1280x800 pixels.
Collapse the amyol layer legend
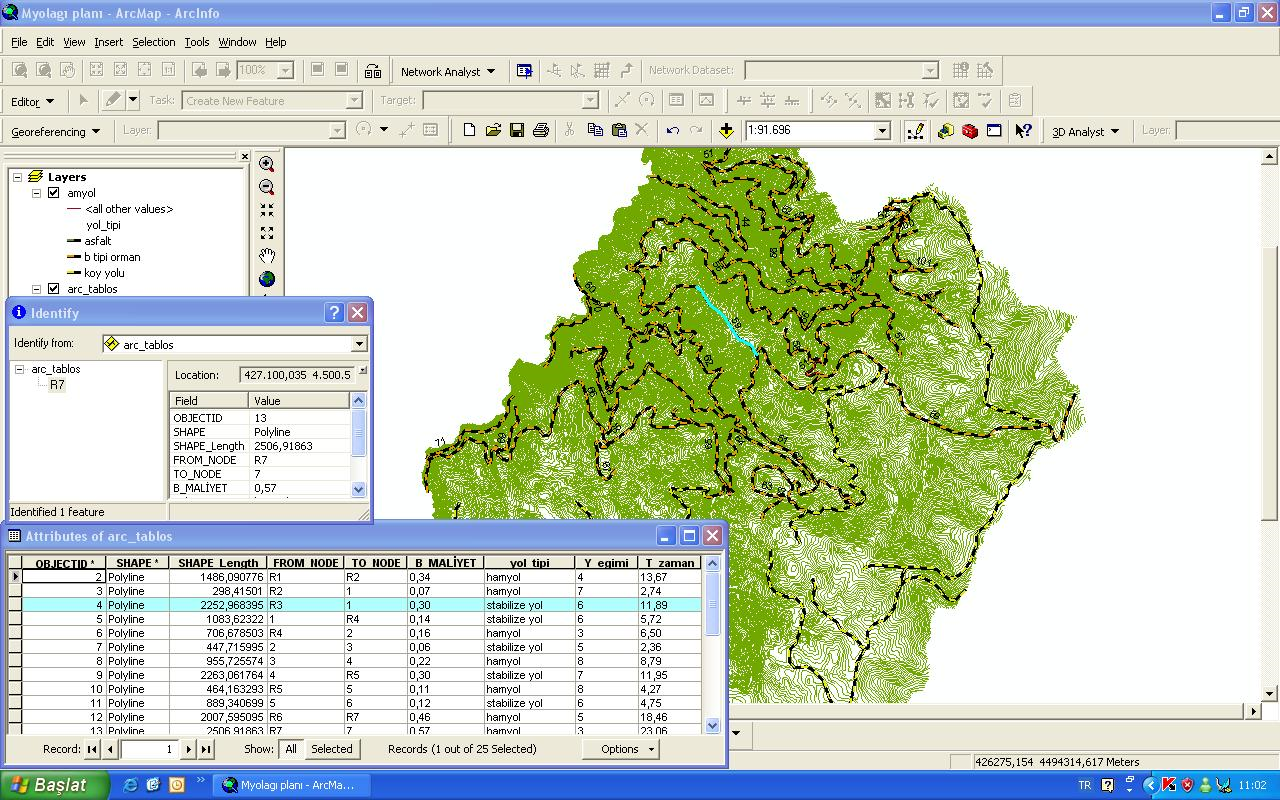click(x=37, y=193)
